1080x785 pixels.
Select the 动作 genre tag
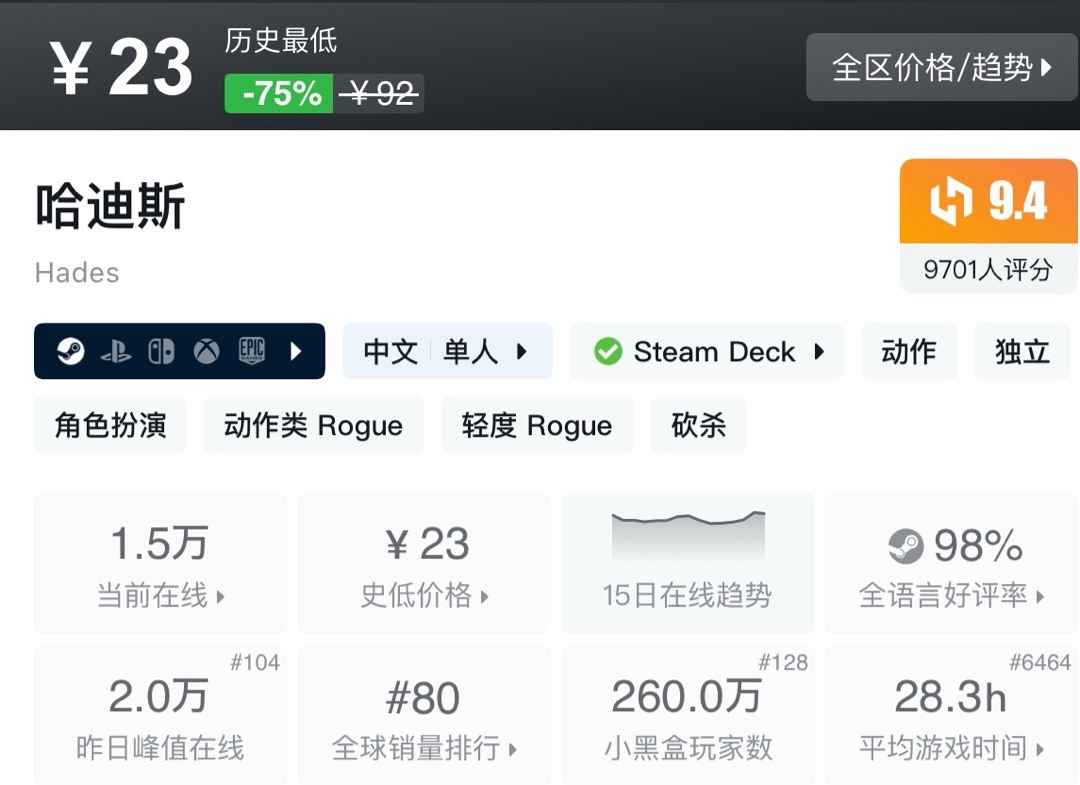(x=908, y=352)
